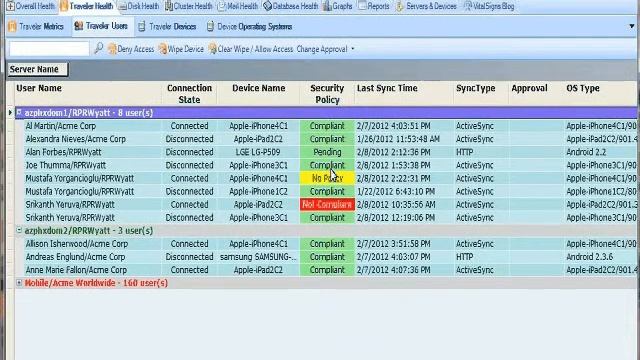This screenshot has height=360, width=640.
Task: Open the VitalSigns Blog tab
Action: (x=489, y=6)
